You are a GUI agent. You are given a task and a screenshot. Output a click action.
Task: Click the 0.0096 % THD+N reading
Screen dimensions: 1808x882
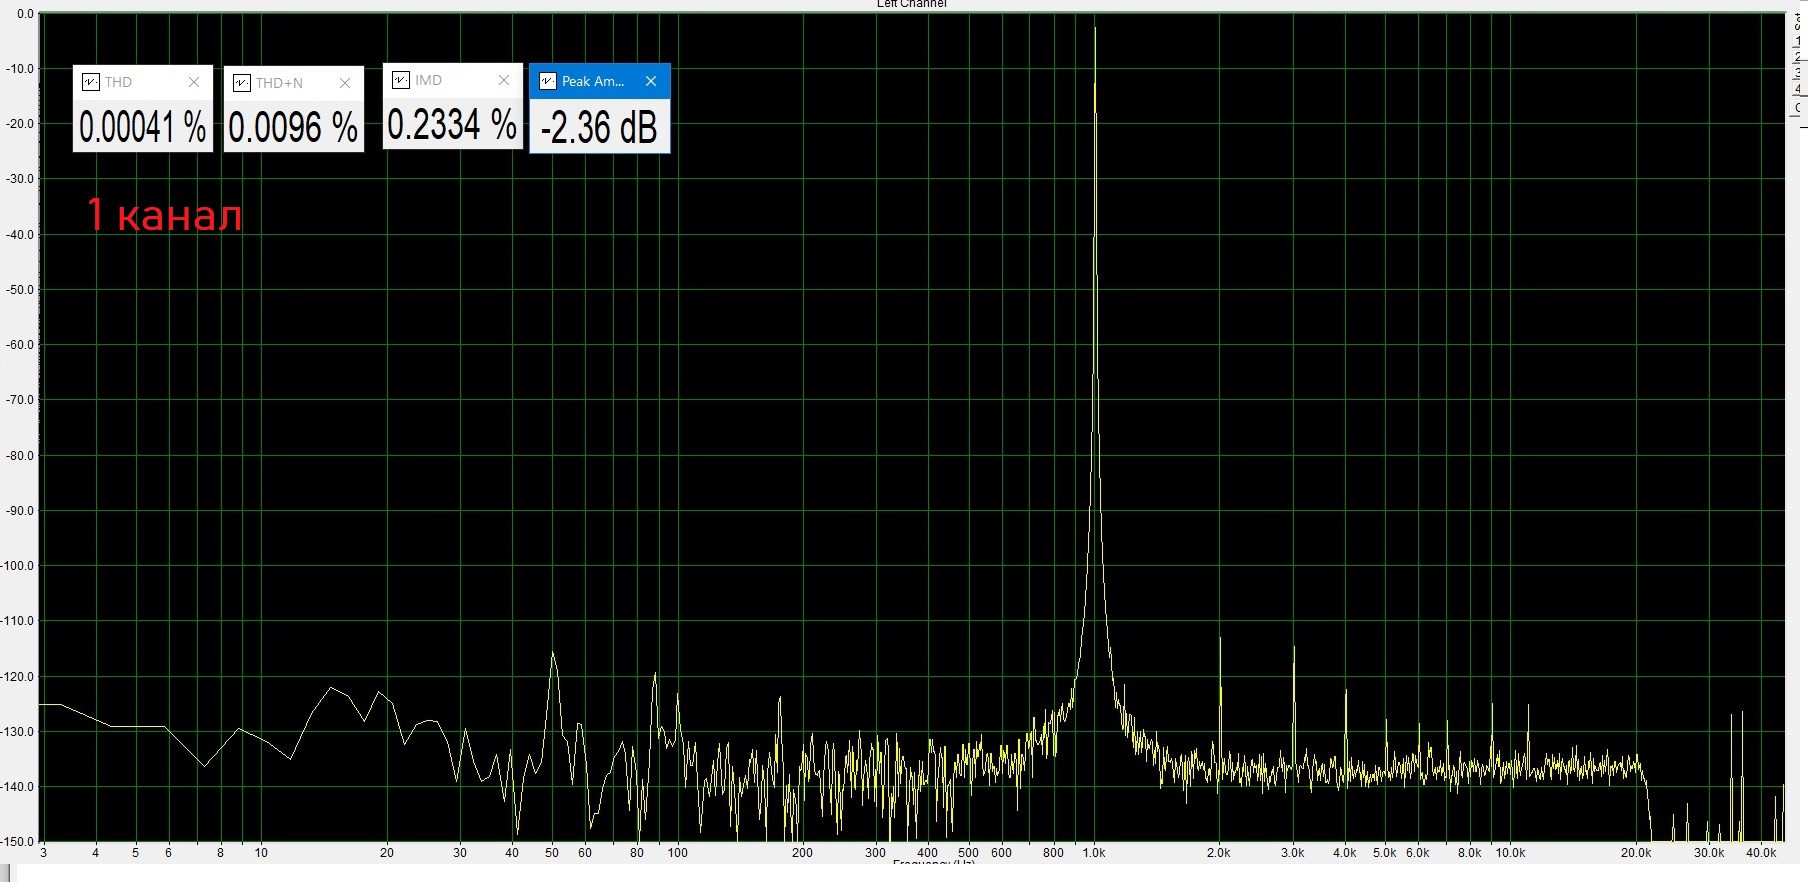[x=293, y=127]
